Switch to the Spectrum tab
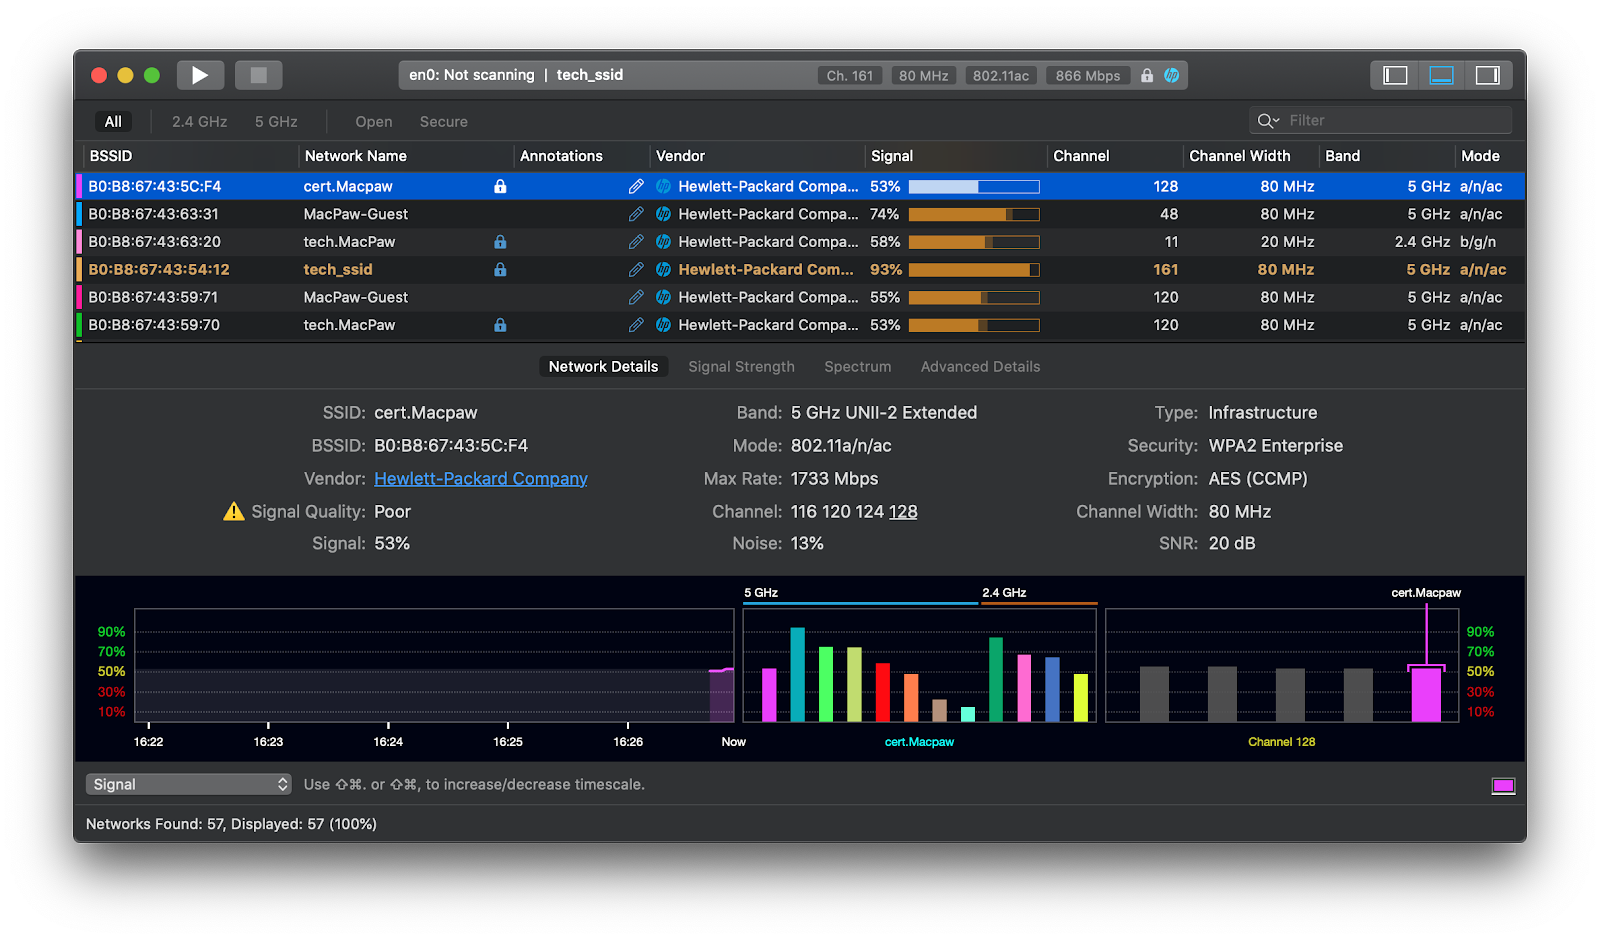 pos(858,367)
